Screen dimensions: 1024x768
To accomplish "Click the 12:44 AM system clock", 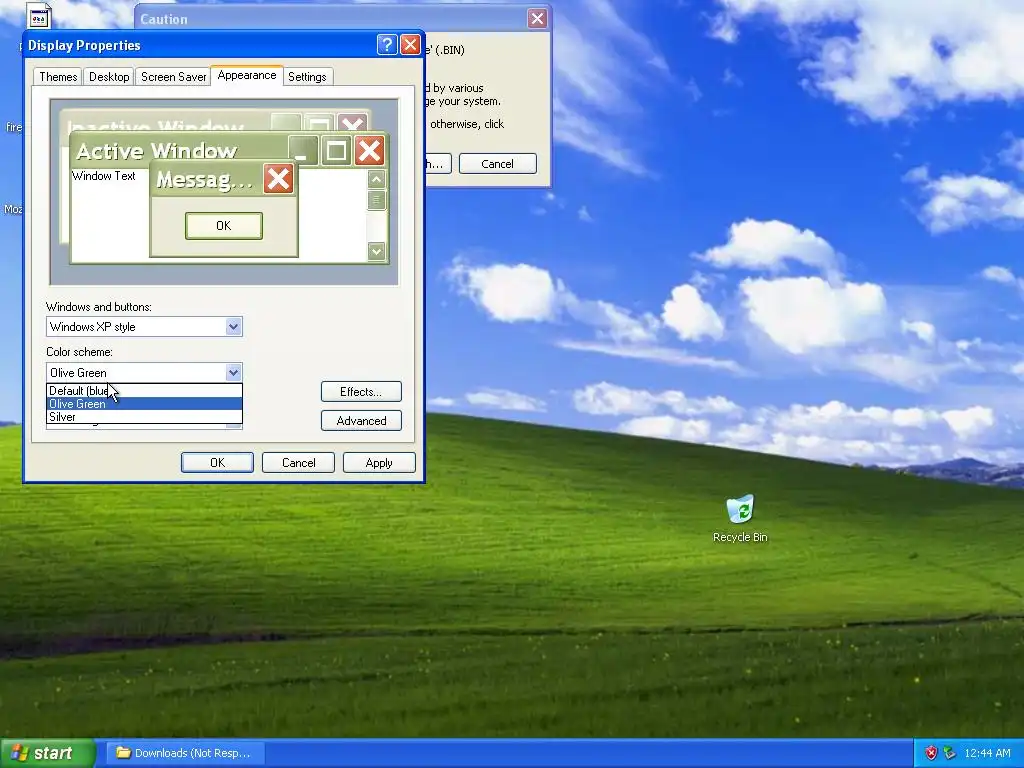I will click(987, 753).
